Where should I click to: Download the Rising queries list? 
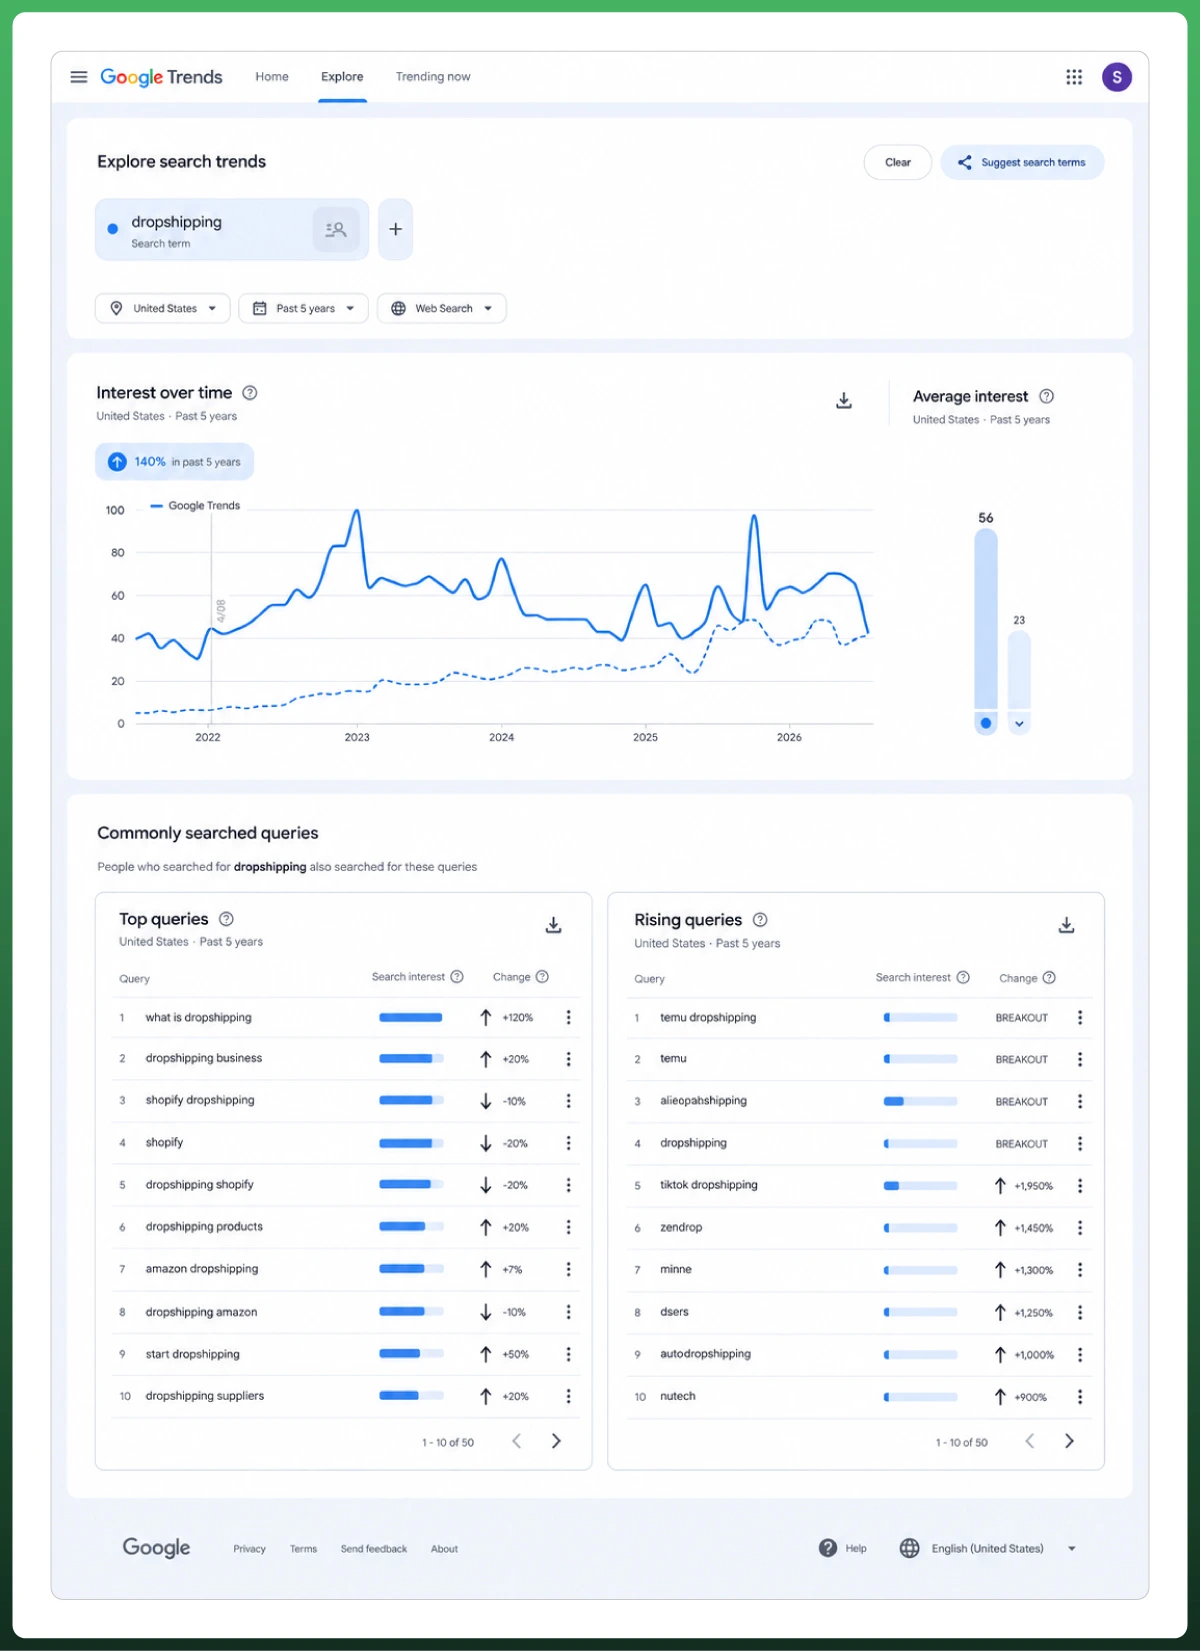(x=1067, y=925)
